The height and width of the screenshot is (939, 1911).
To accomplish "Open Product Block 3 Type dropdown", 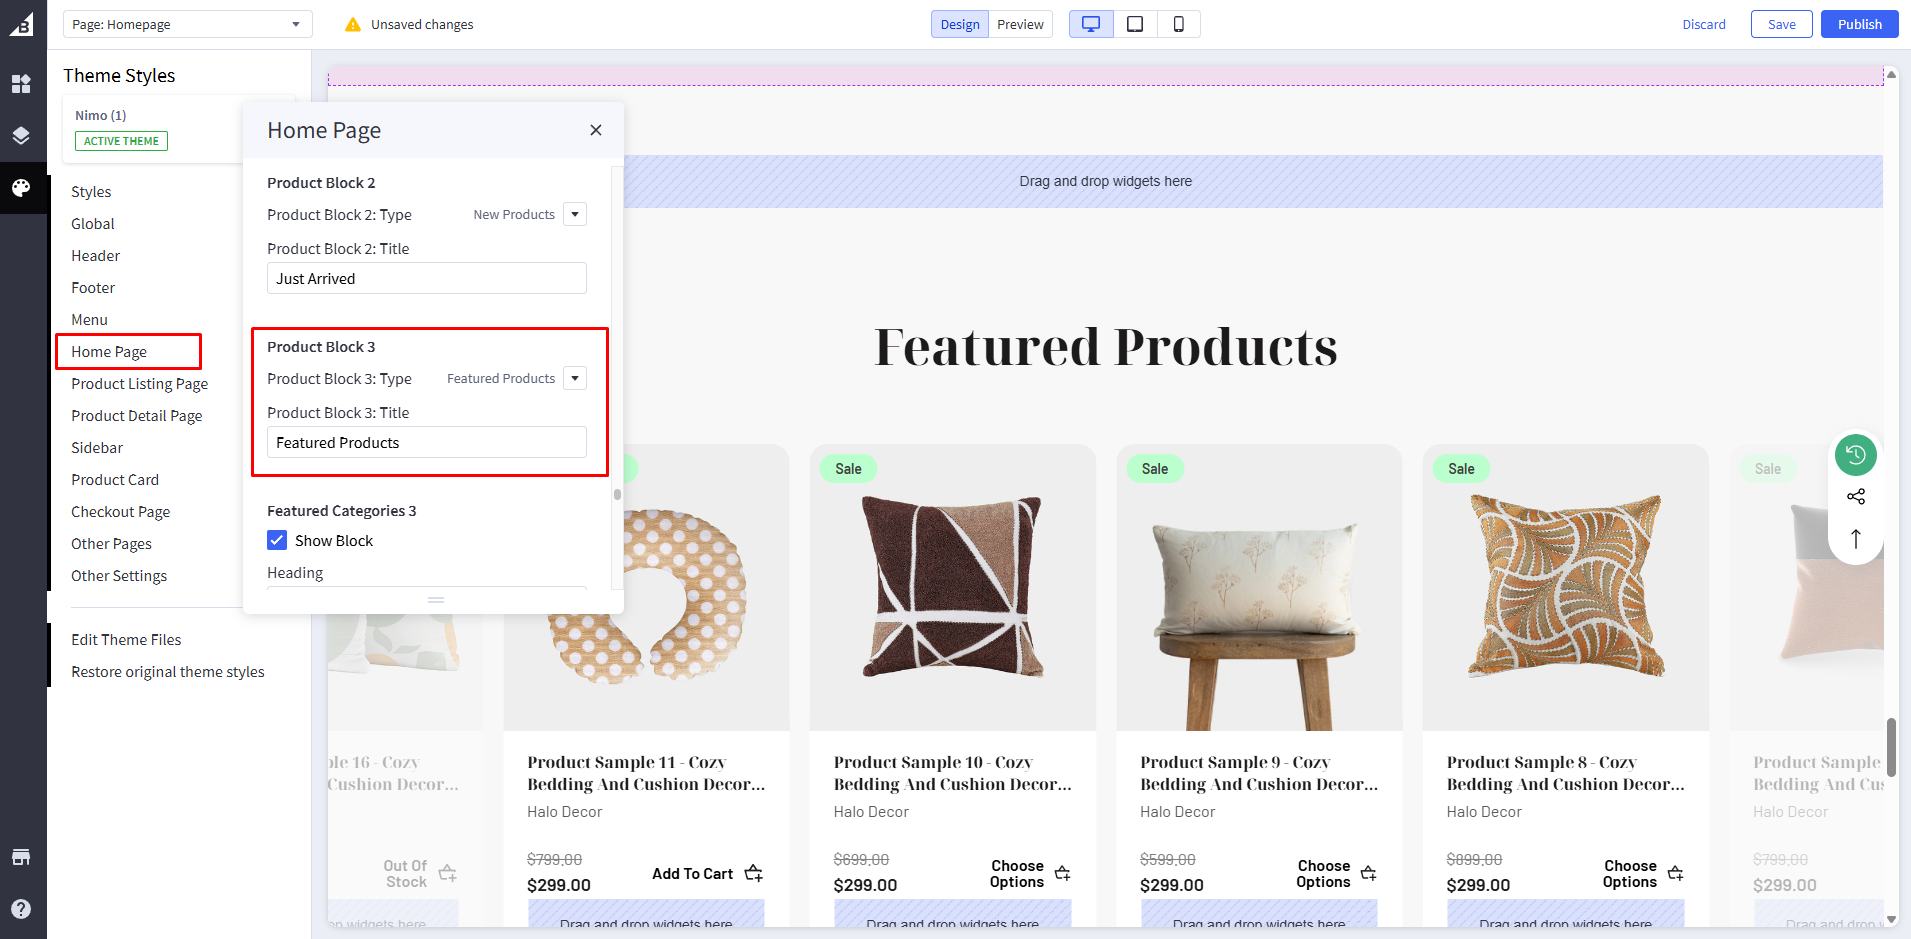I will pyautogui.click(x=575, y=378).
